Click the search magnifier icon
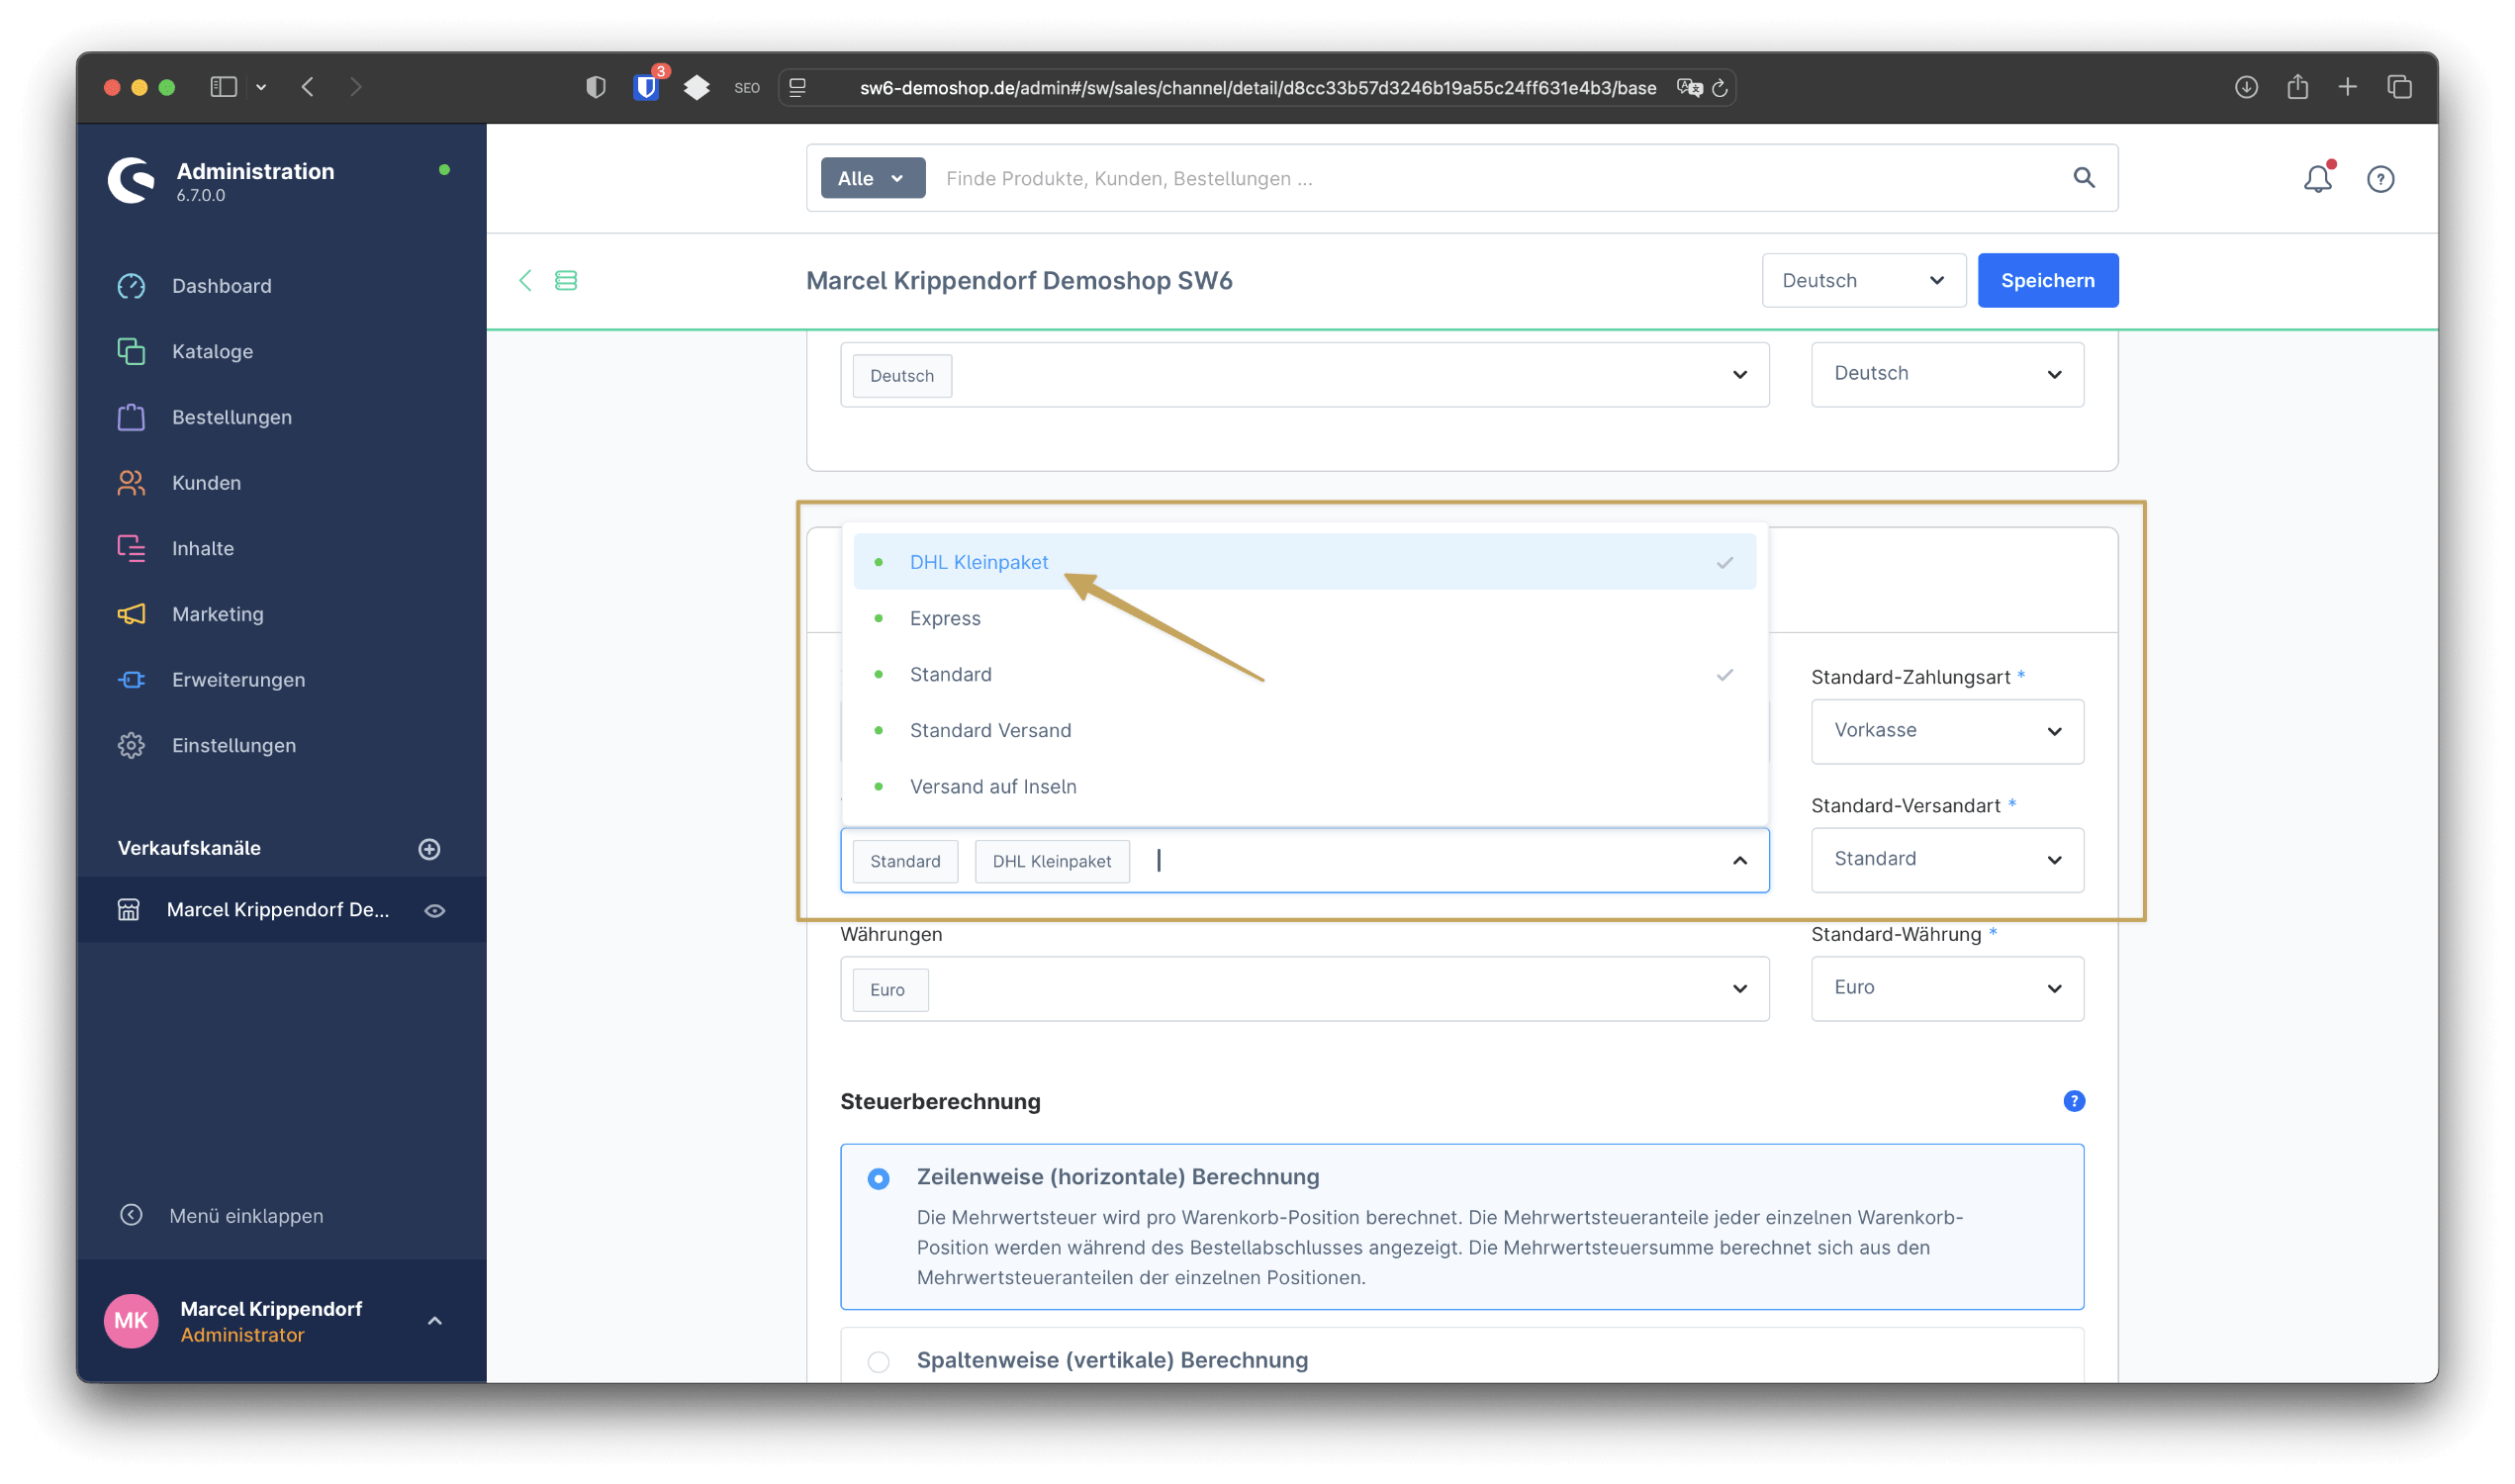This screenshot has height=1484, width=2515. (2083, 178)
